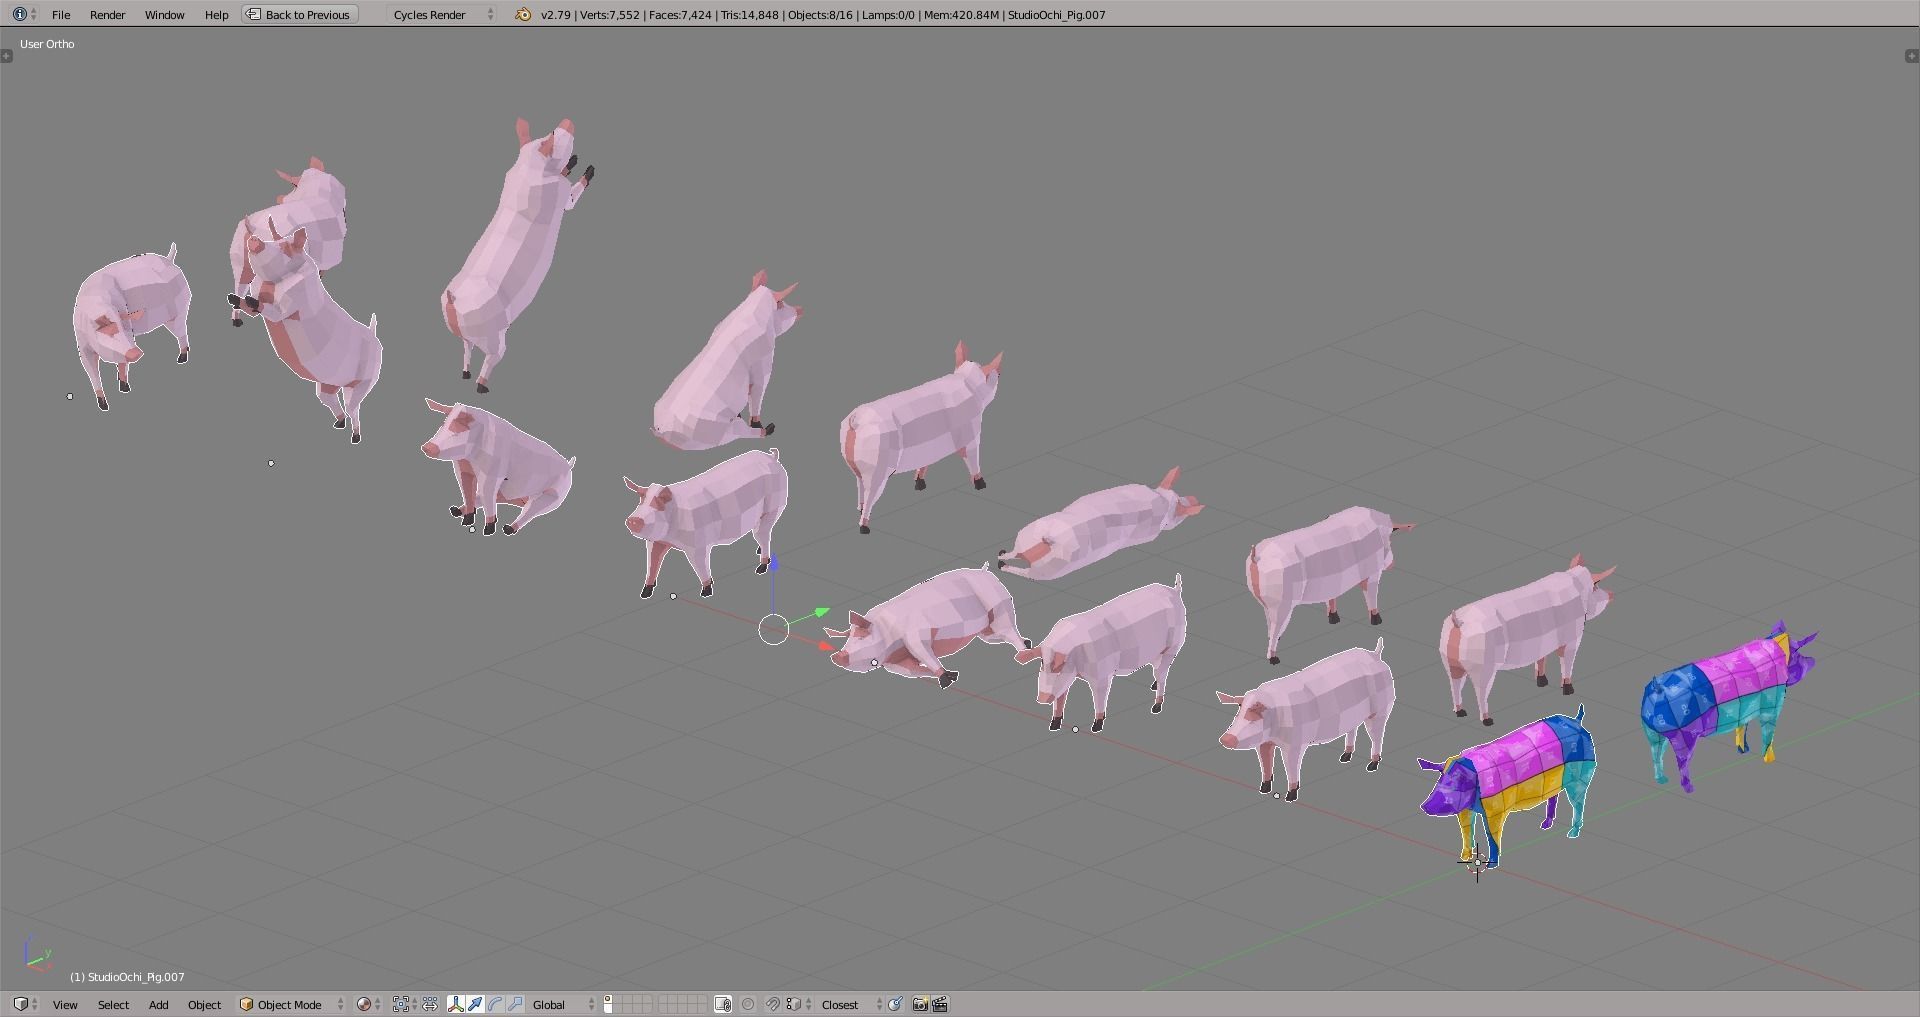Select the scale manipulator icon
1920x1017 pixels.
click(x=515, y=1004)
